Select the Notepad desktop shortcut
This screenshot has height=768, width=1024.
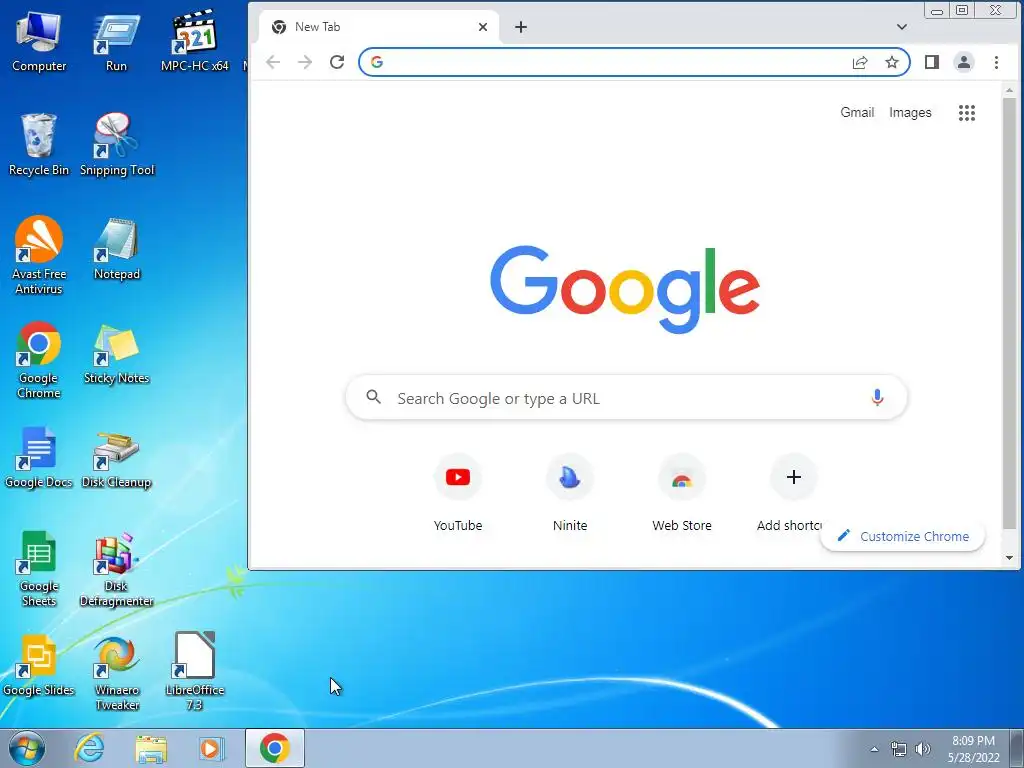[x=116, y=249]
